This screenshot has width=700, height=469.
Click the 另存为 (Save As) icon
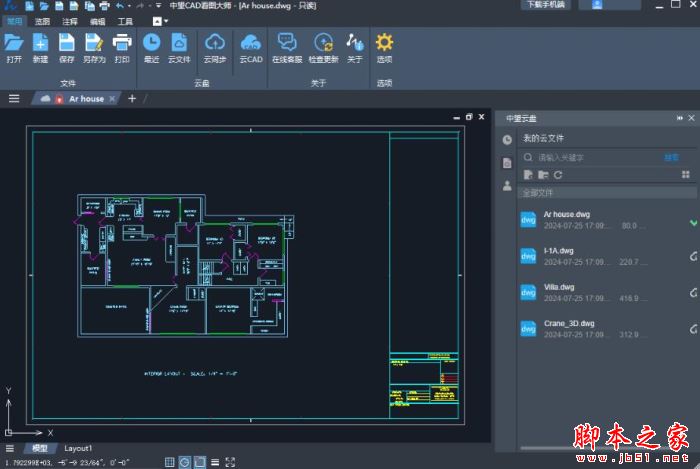tap(94, 43)
